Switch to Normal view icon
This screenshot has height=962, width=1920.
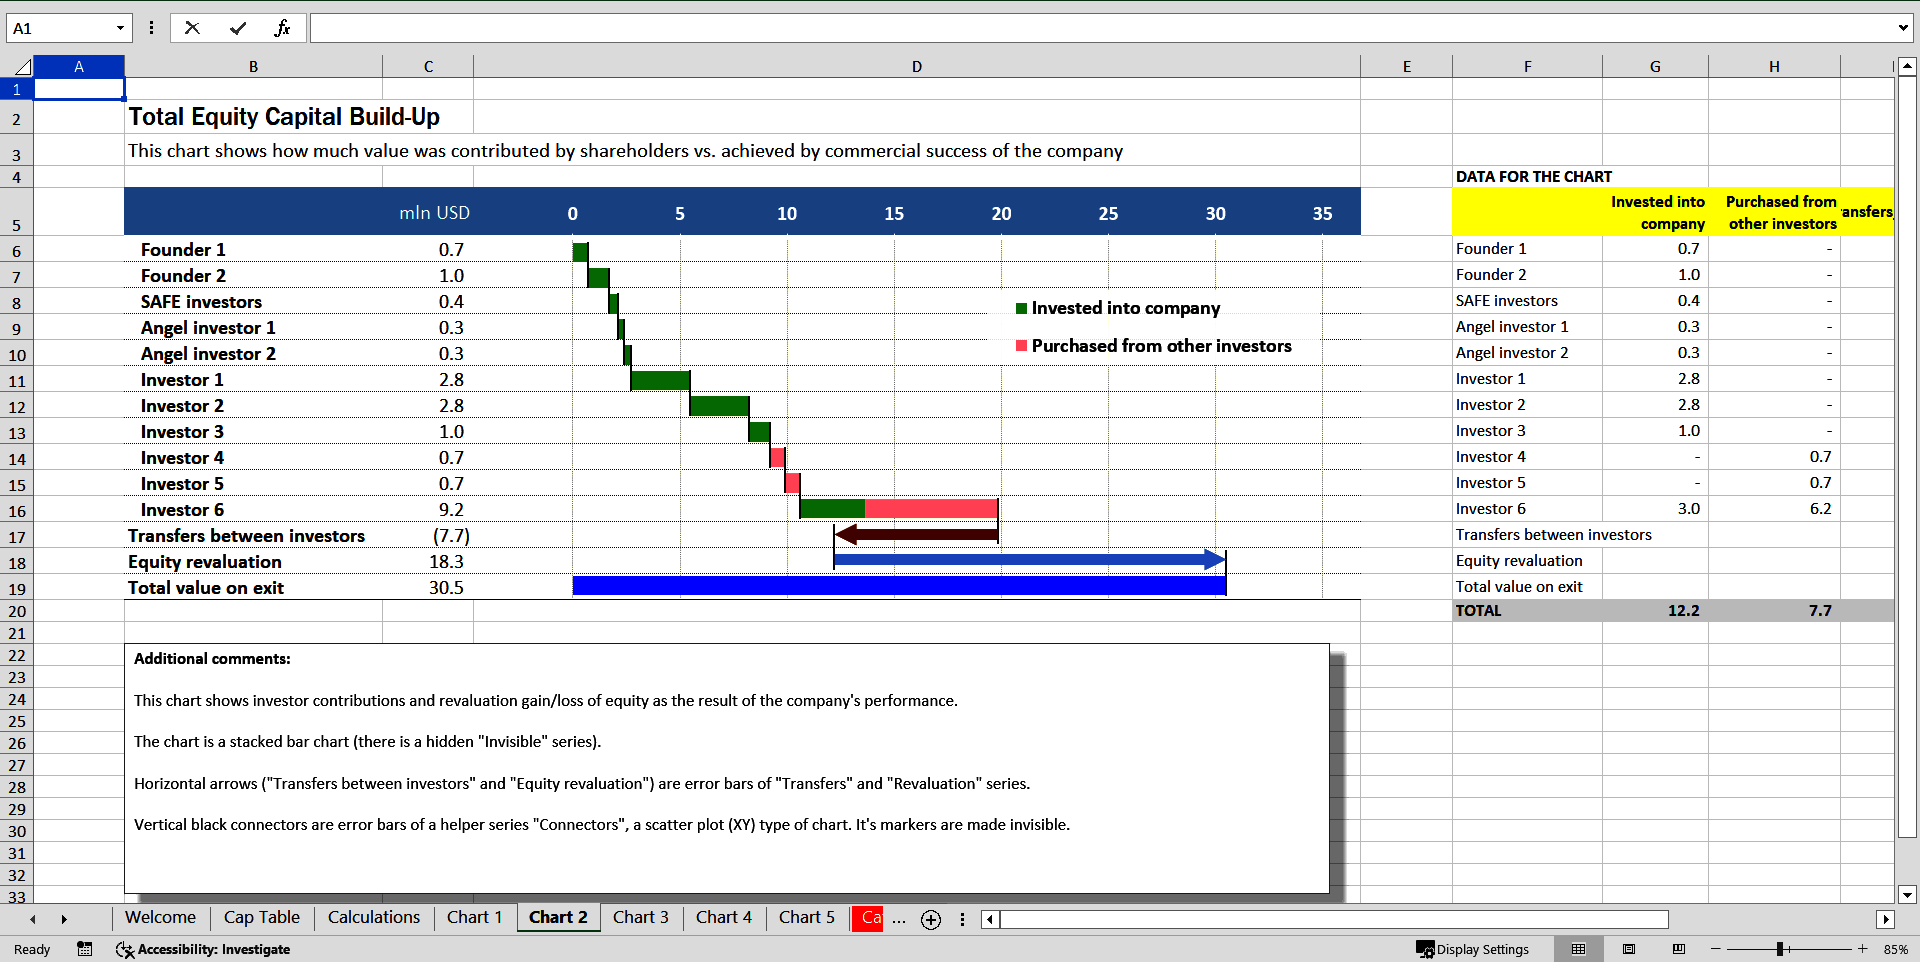click(1579, 949)
